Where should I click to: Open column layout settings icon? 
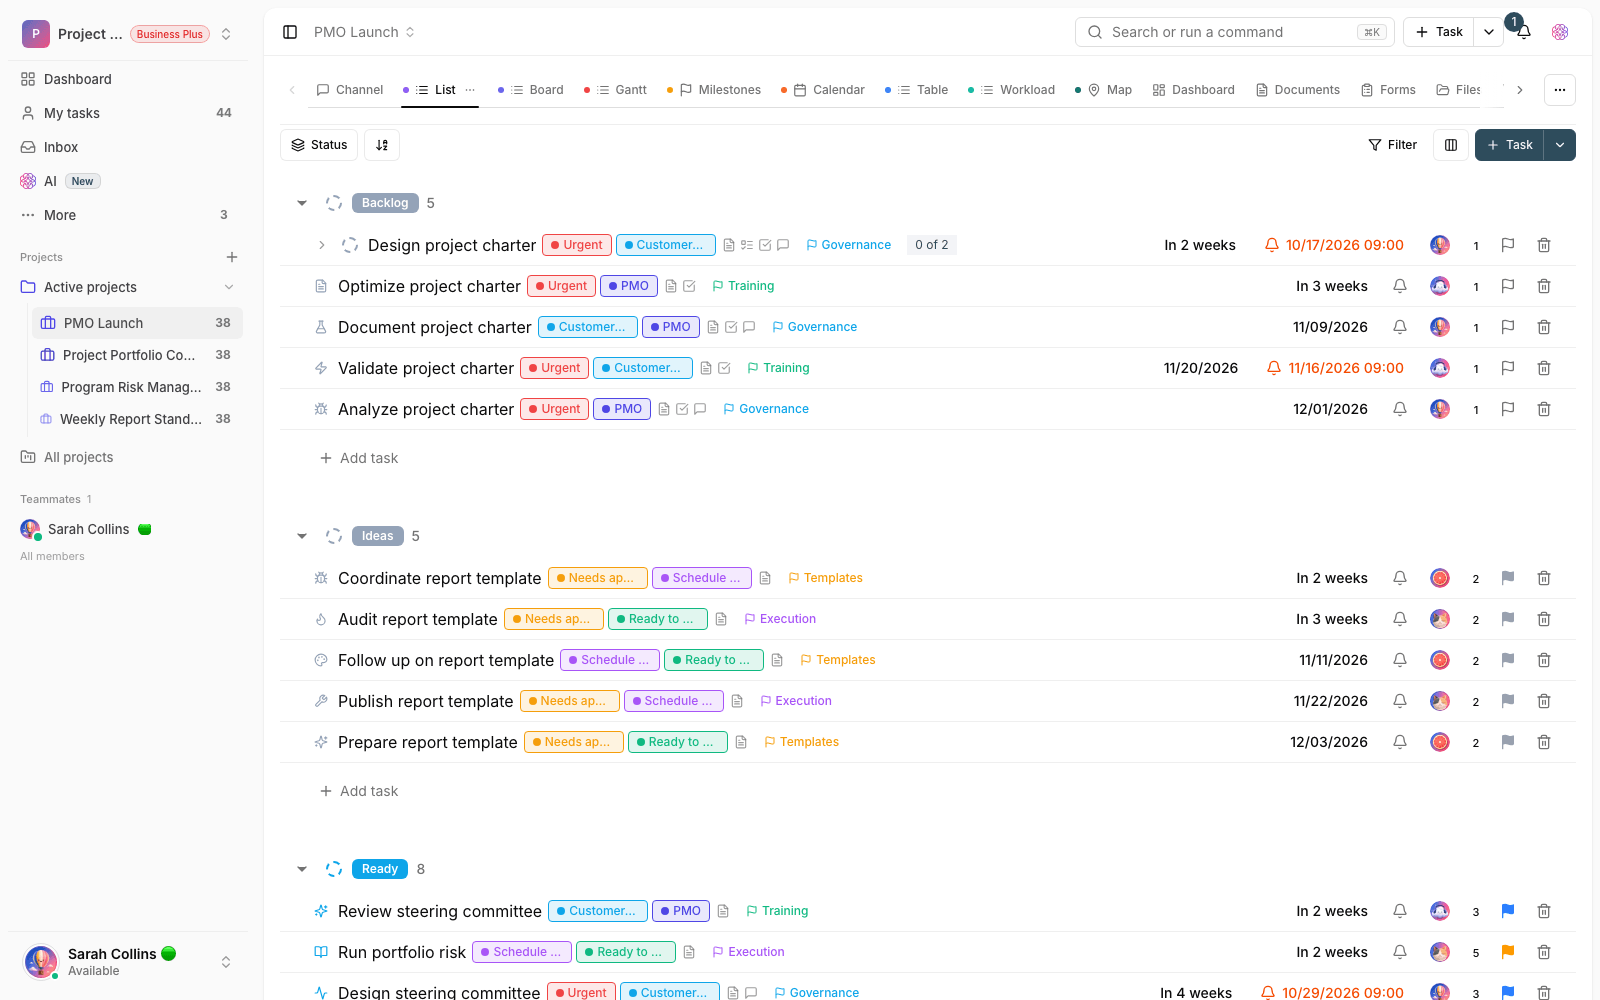pos(1451,145)
